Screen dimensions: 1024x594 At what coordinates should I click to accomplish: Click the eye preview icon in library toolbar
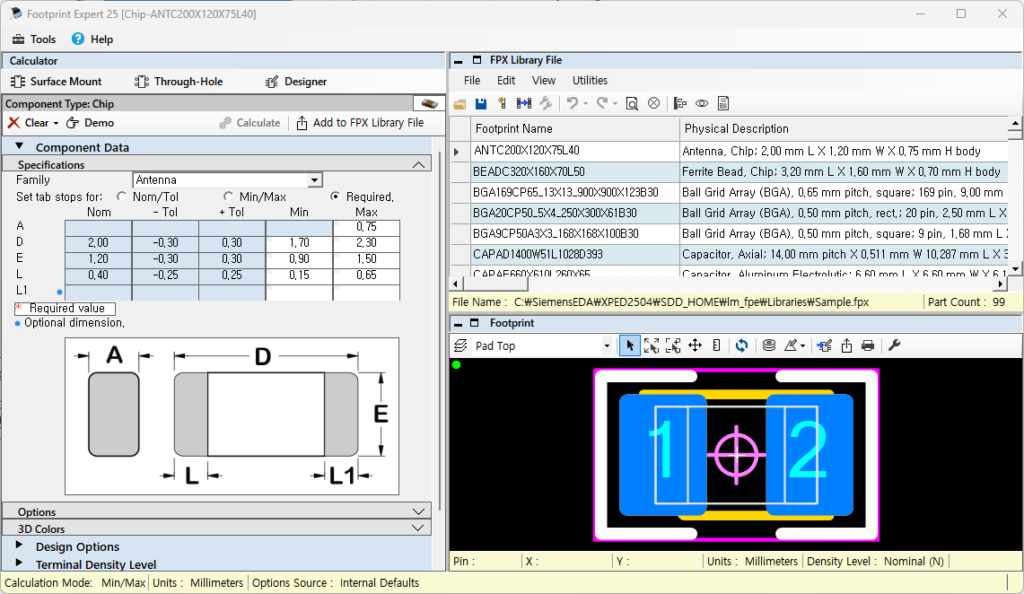pos(702,103)
